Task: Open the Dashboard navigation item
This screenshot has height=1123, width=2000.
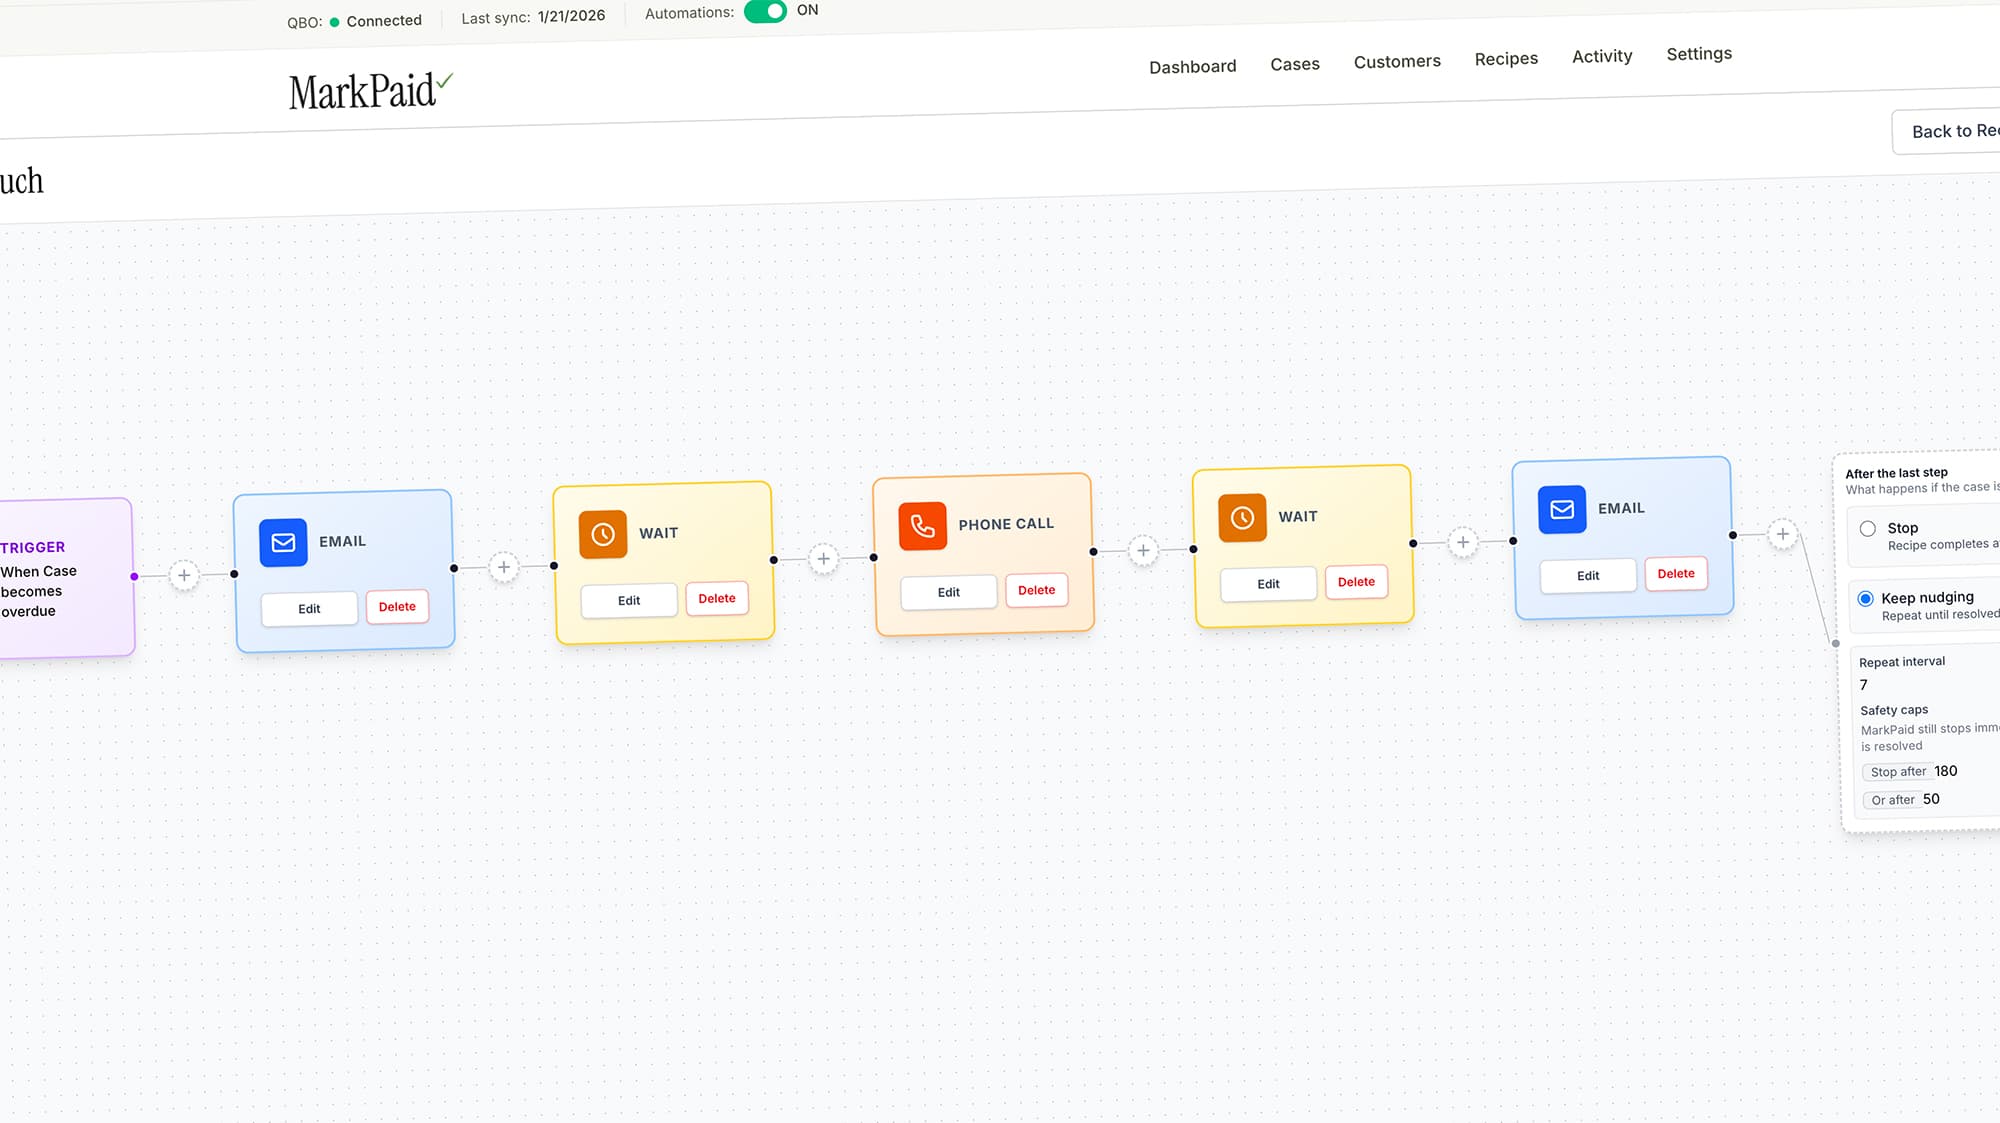Action: tap(1192, 65)
